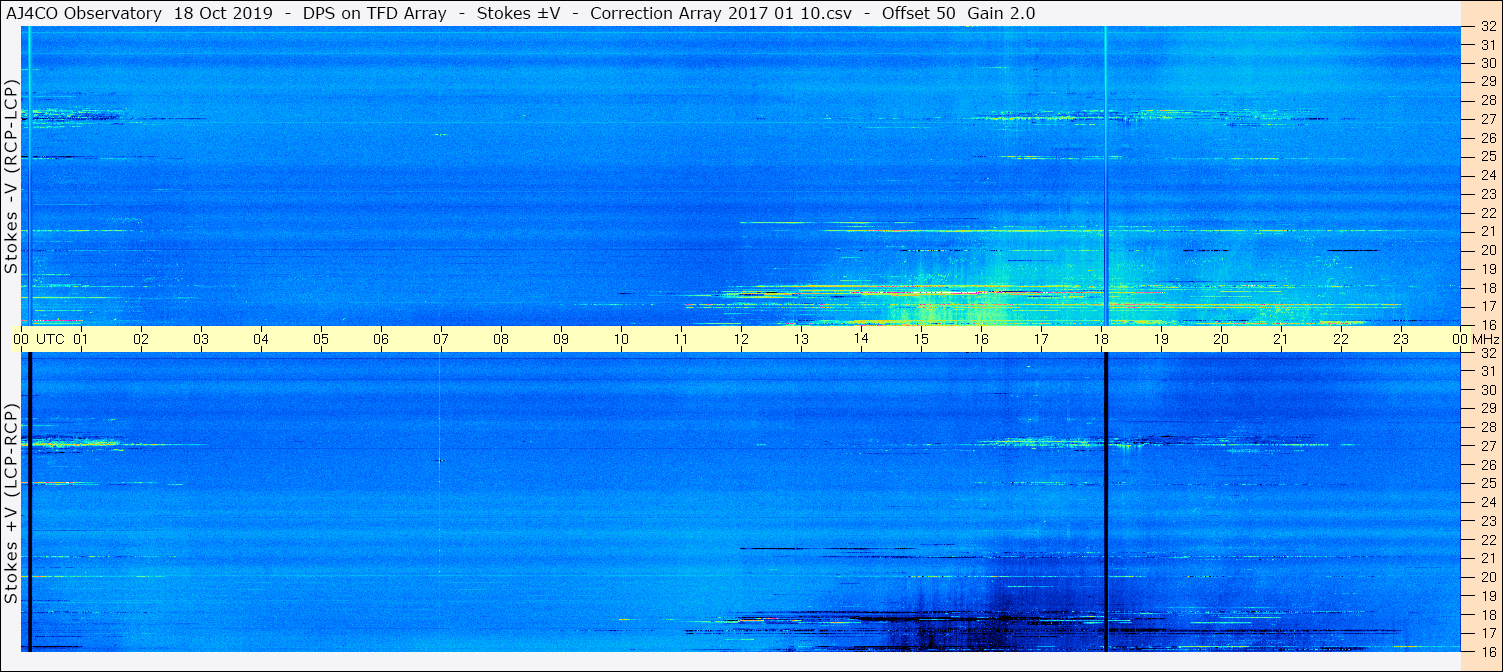Screen dimensions: 1503x672
Task: Click the '00 UTC' time axis label
Action: click(39, 339)
